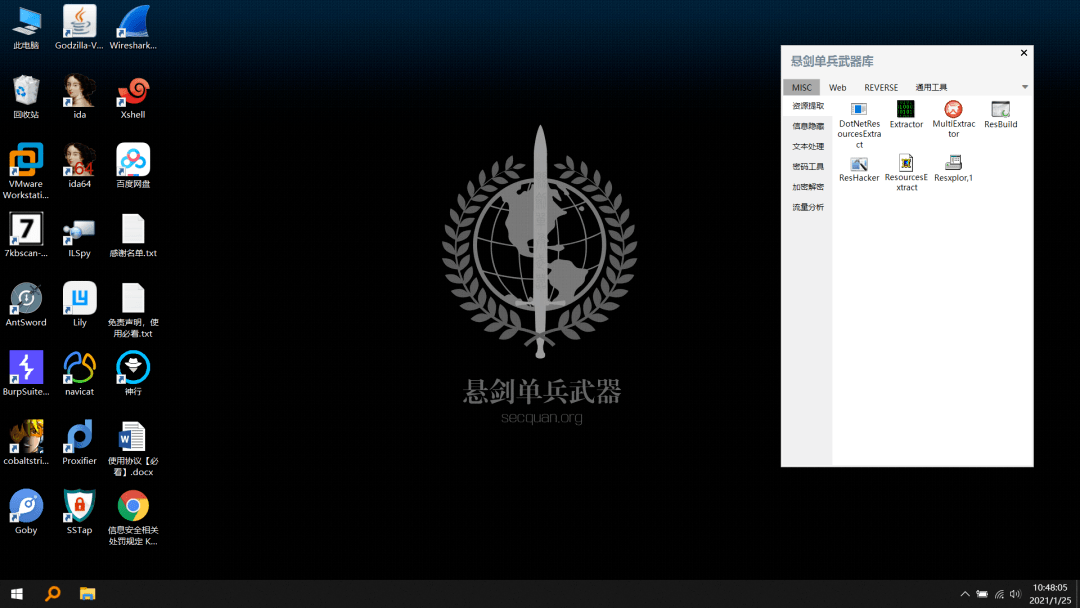Select the MISC tab
The height and width of the screenshot is (608, 1080).
pos(802,87)
